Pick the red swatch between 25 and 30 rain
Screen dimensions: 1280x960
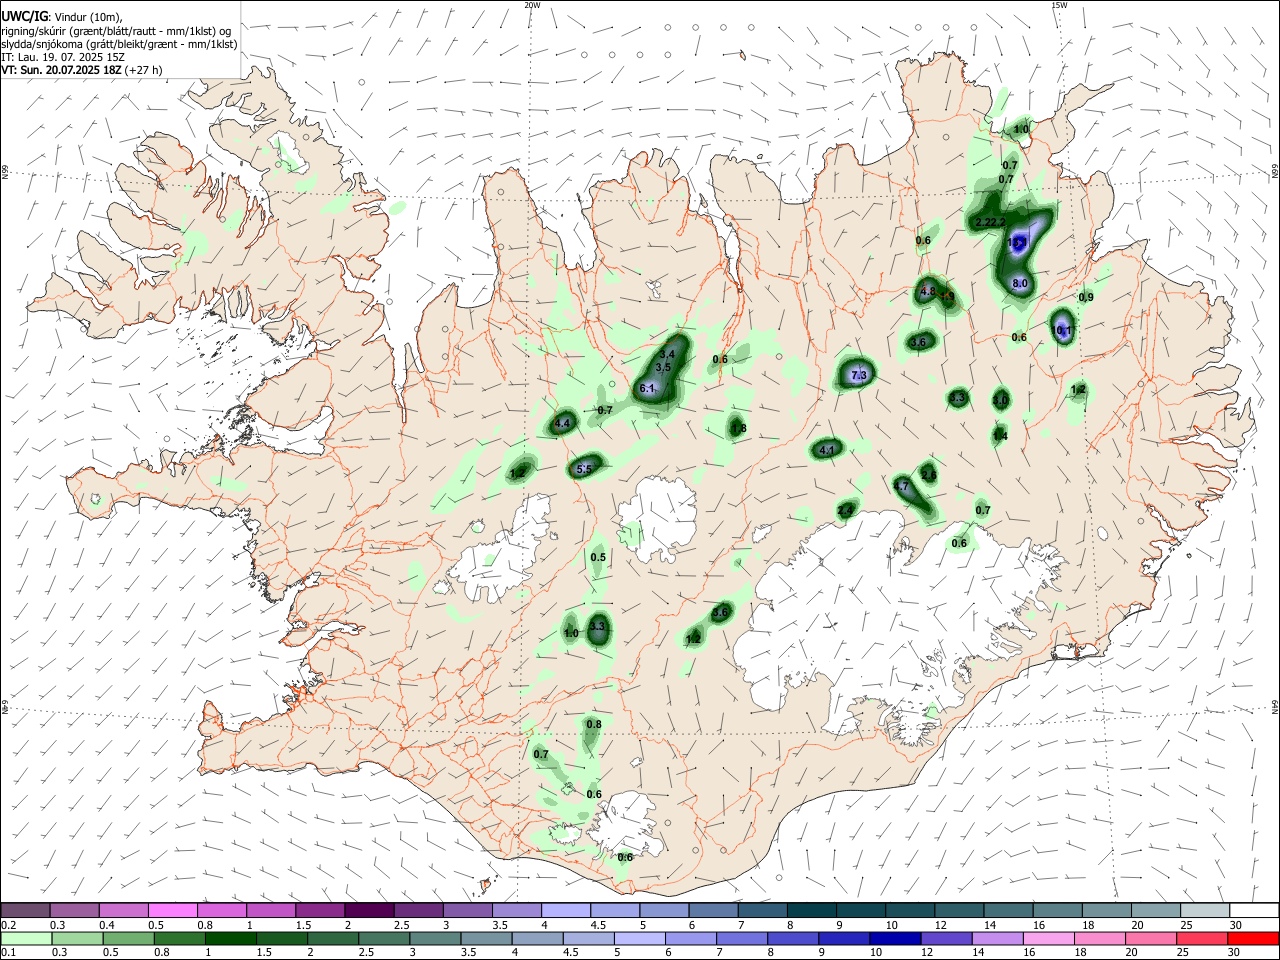click(1204, 939)
